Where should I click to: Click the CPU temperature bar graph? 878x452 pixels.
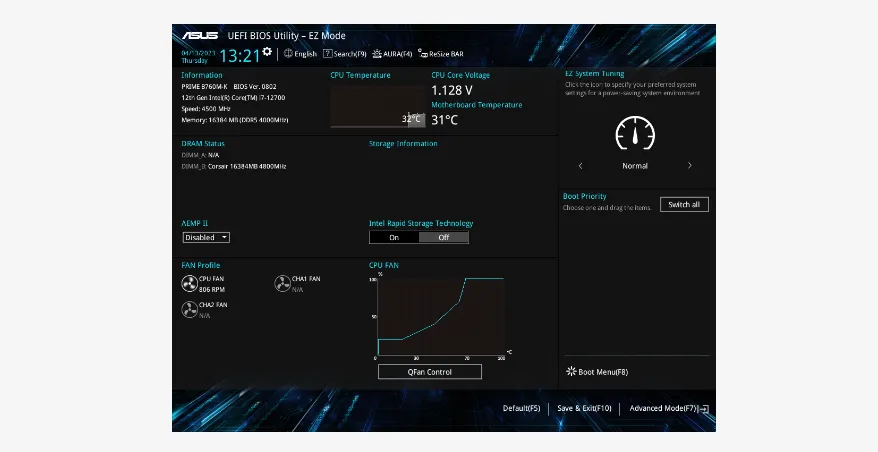coord(378,106)
